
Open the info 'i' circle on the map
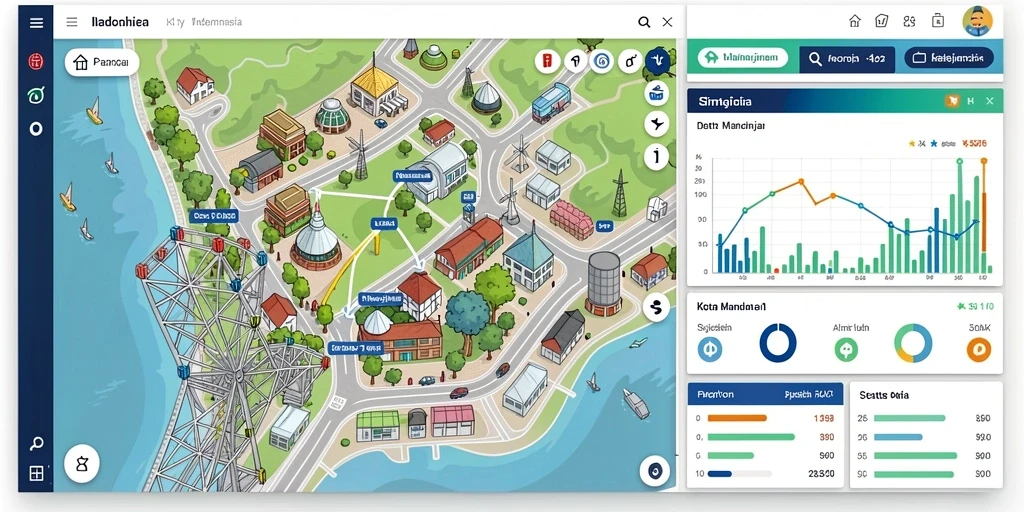[x=656, y=157]
